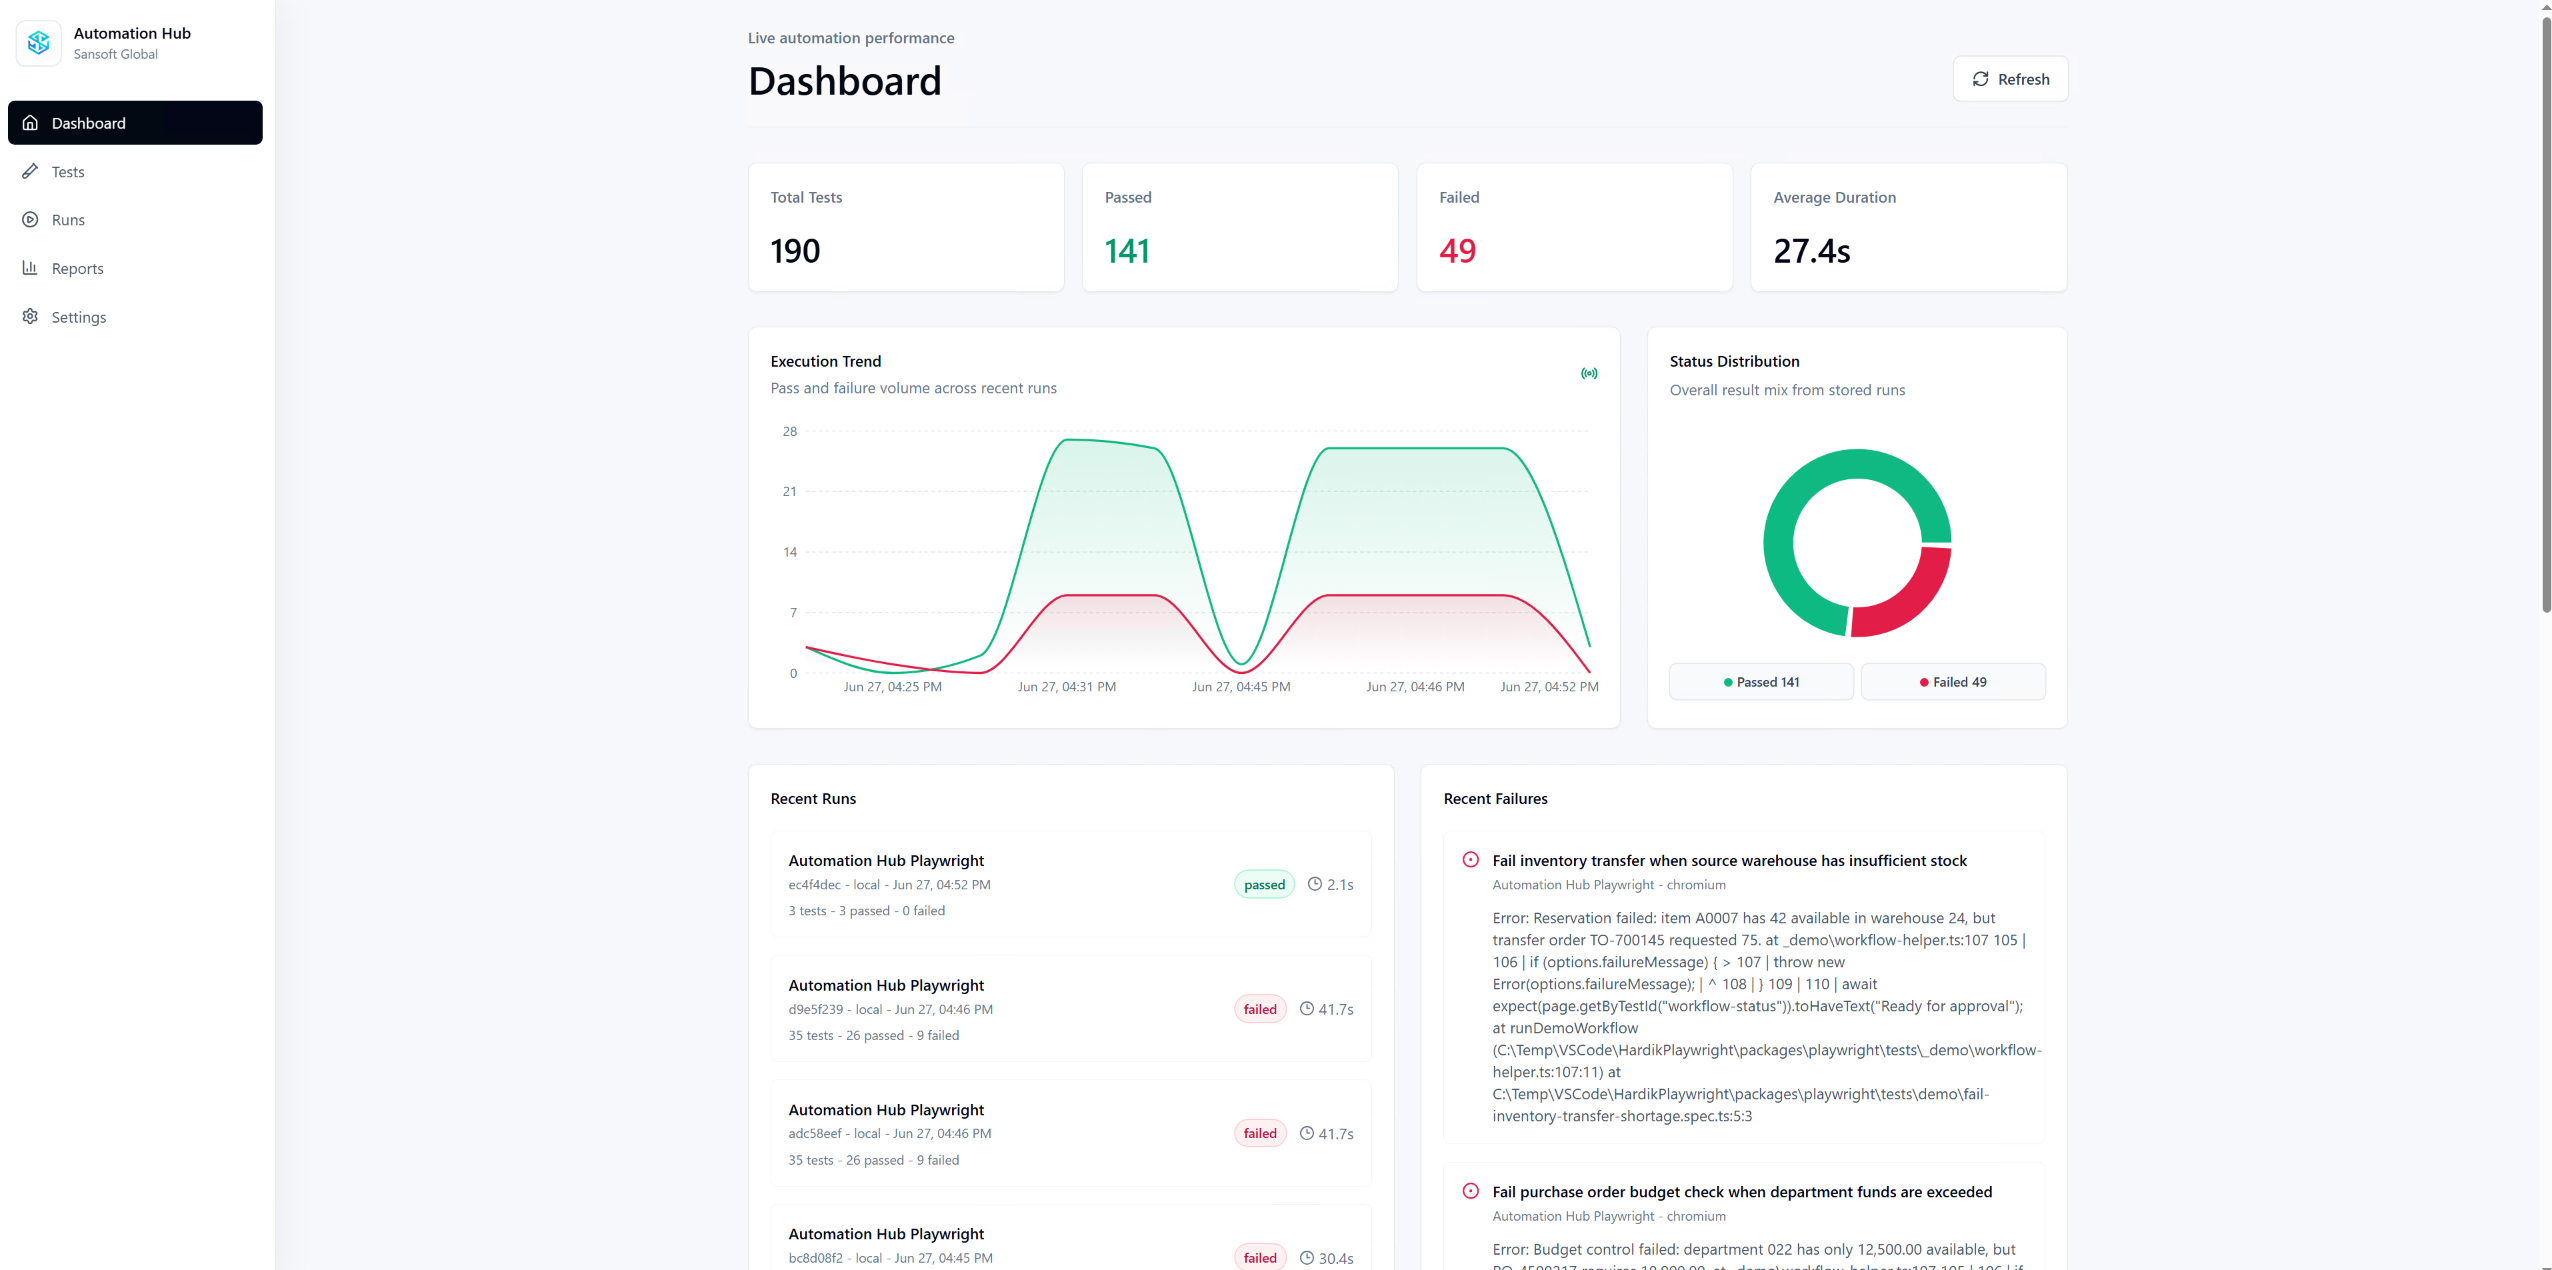The image size is (2552, 1270).
Task: Click the clock icon beside 2.1s duration
Action: pos(1315,884)
